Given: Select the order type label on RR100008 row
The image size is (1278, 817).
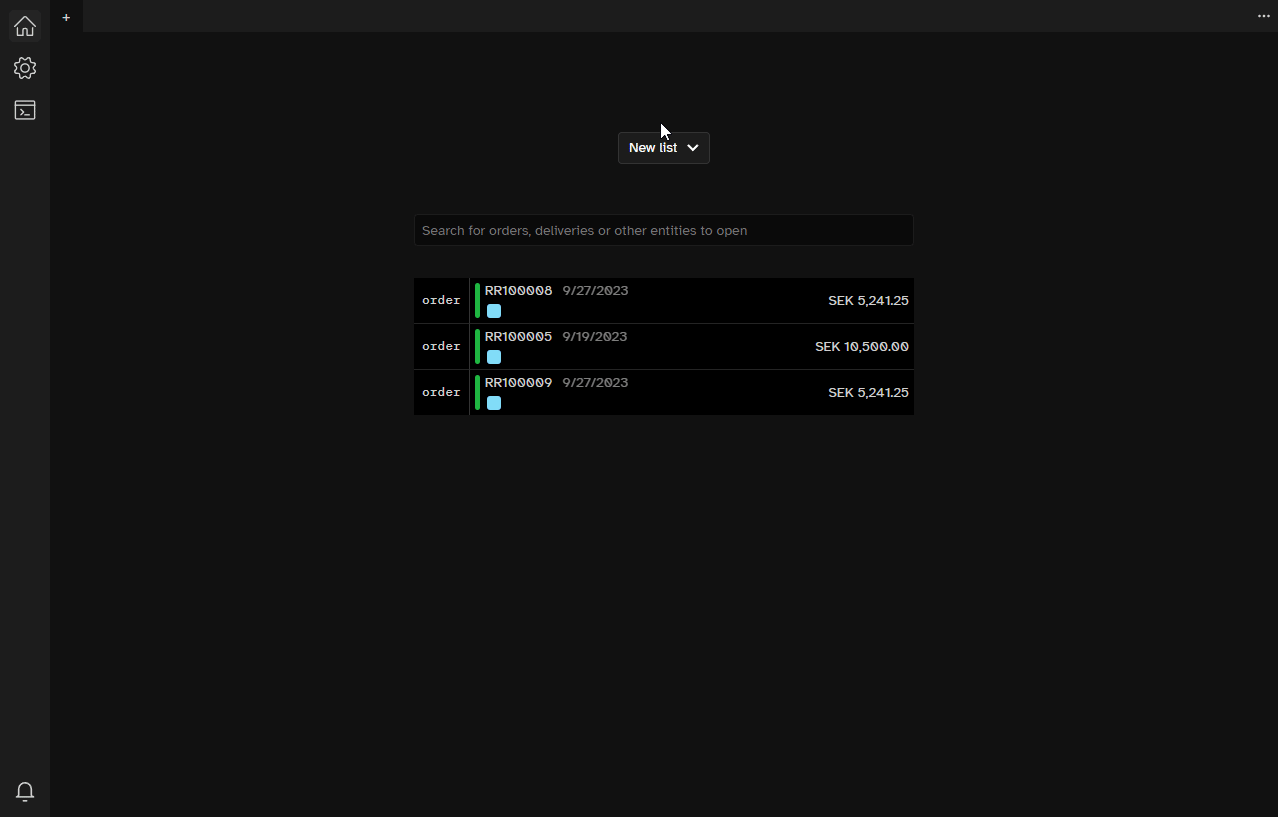Looking at the screenshot, I should pyautogui.click(x=440, y=300).
